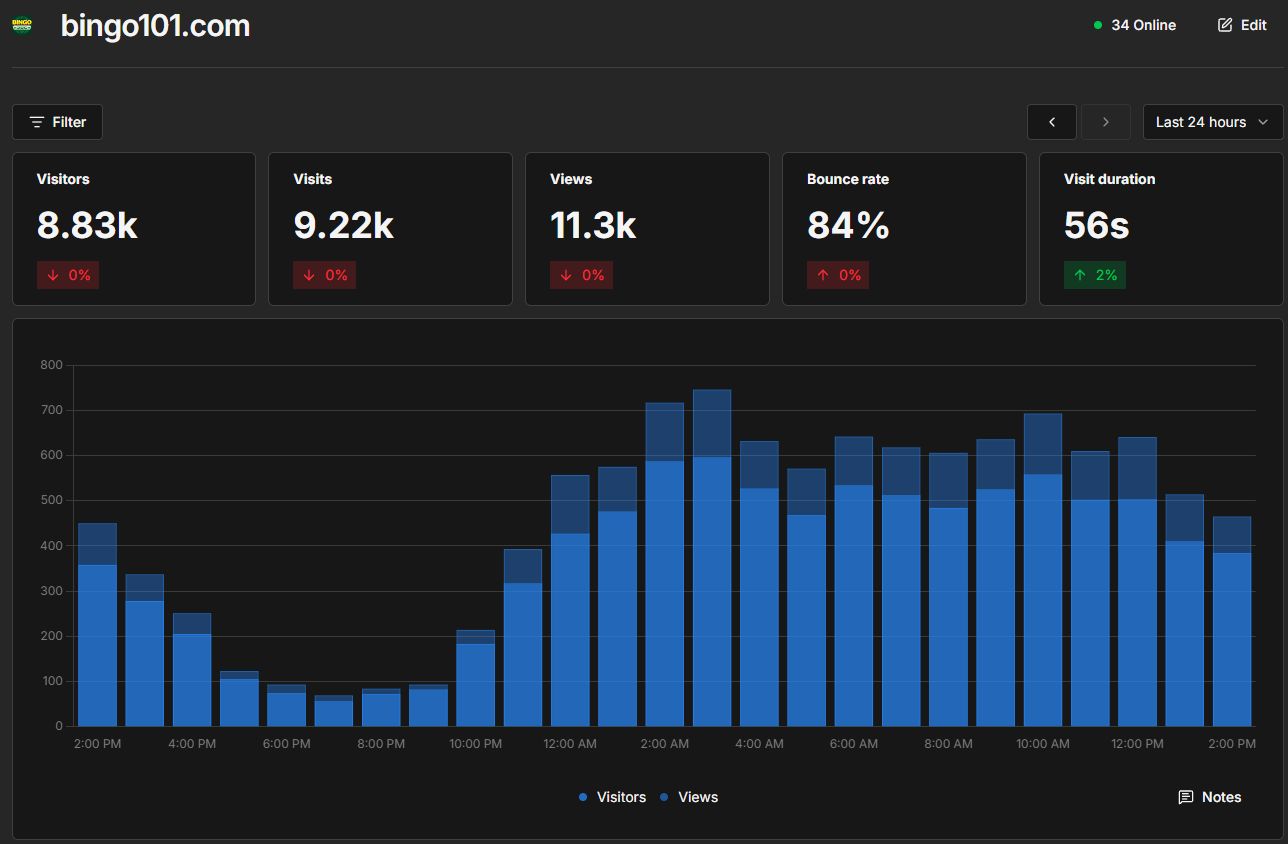The width and height of the screenshot is (1288, 844).
Task: Click the Visits 0% change badge
Action: pyautogui.click(x=325, y=275)
